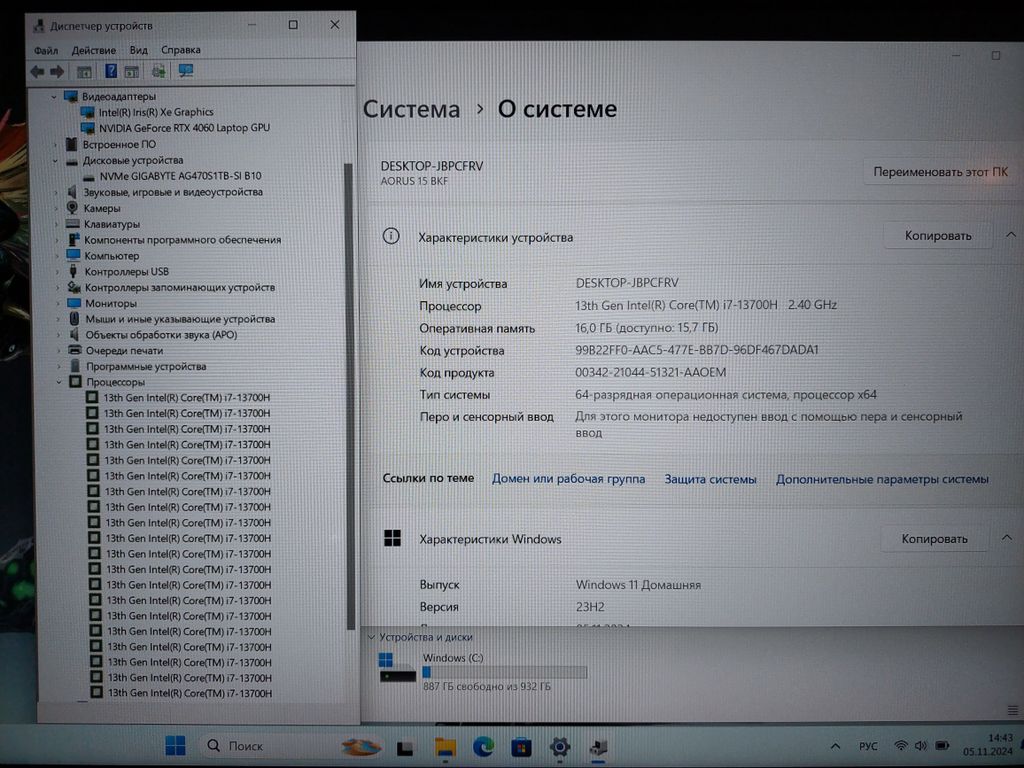The height and width of the screenshot is (768, 1024).
Task: Click the Device Manager vertical scrollbar
Action: pyautogui.click(x=349, y=400)
